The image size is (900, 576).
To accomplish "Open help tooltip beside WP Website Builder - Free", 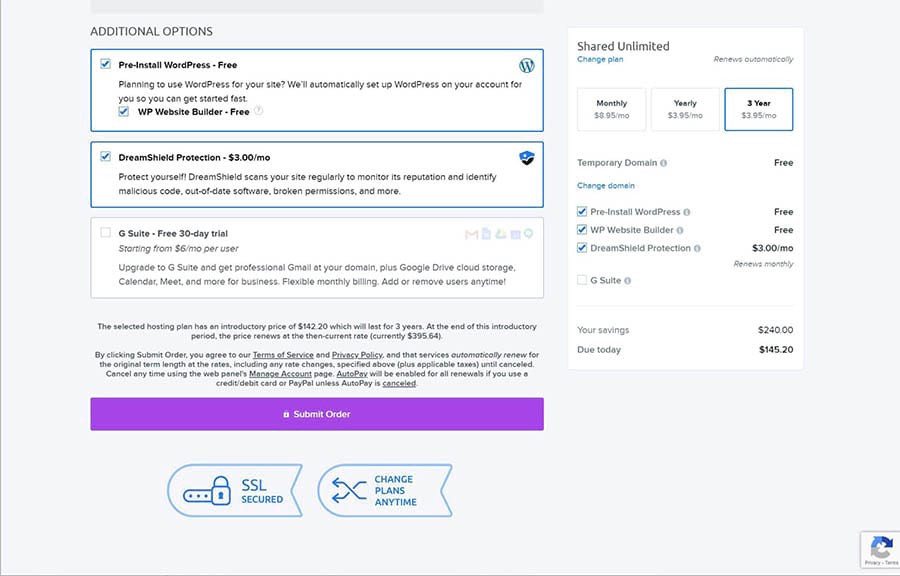I will click(258, 111).
